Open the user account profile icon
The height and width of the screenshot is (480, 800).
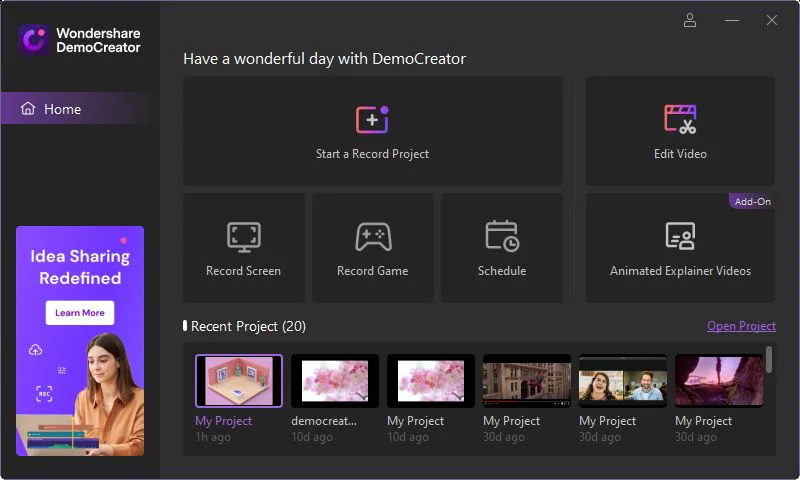coord(690,20)
